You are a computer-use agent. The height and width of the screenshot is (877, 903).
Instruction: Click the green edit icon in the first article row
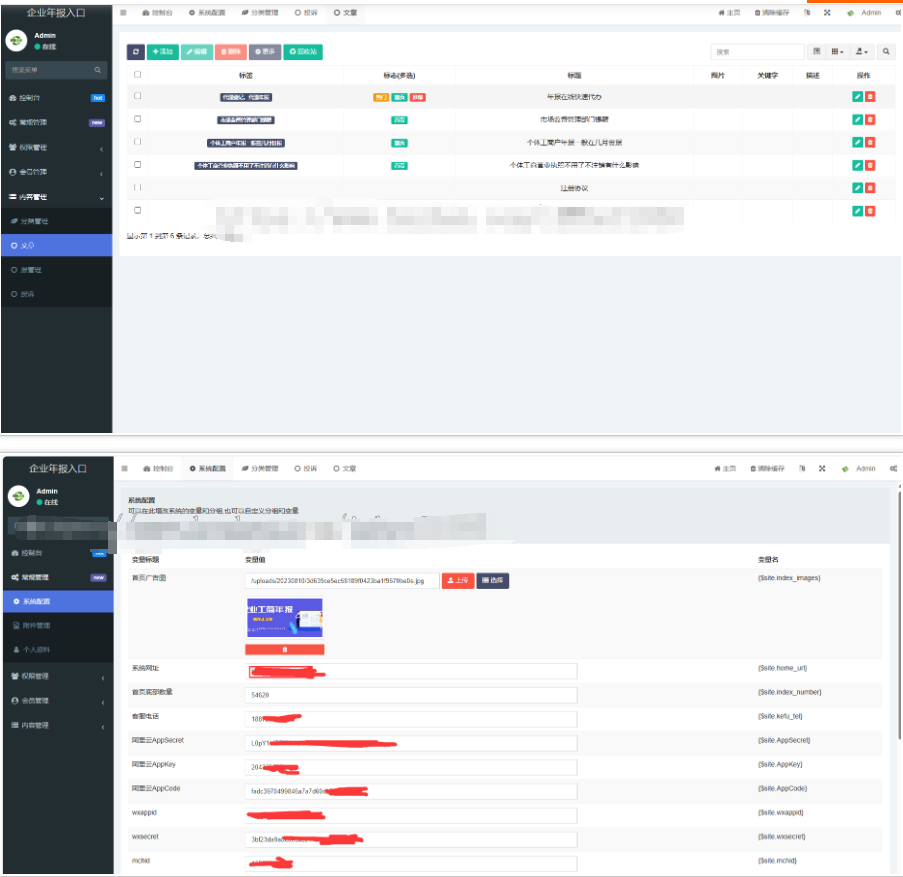coord(857,97)
